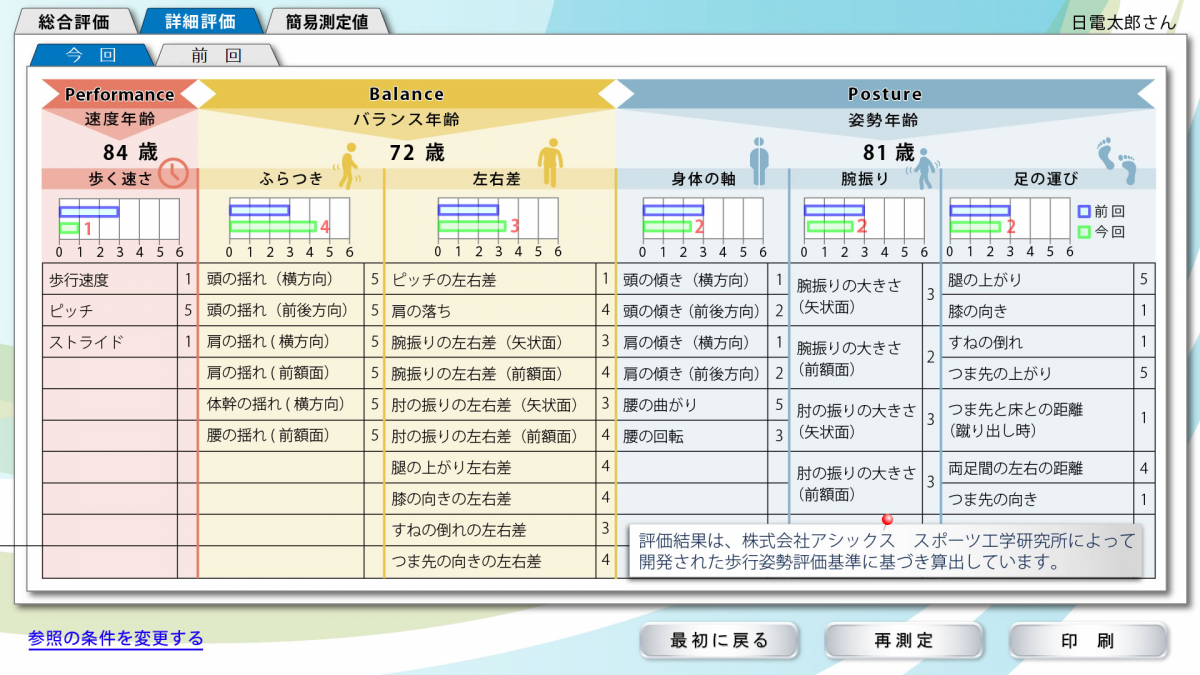This screenshot has width=1200, height=675.
Task: Click the ストライド row
Action: coord(119,342)
